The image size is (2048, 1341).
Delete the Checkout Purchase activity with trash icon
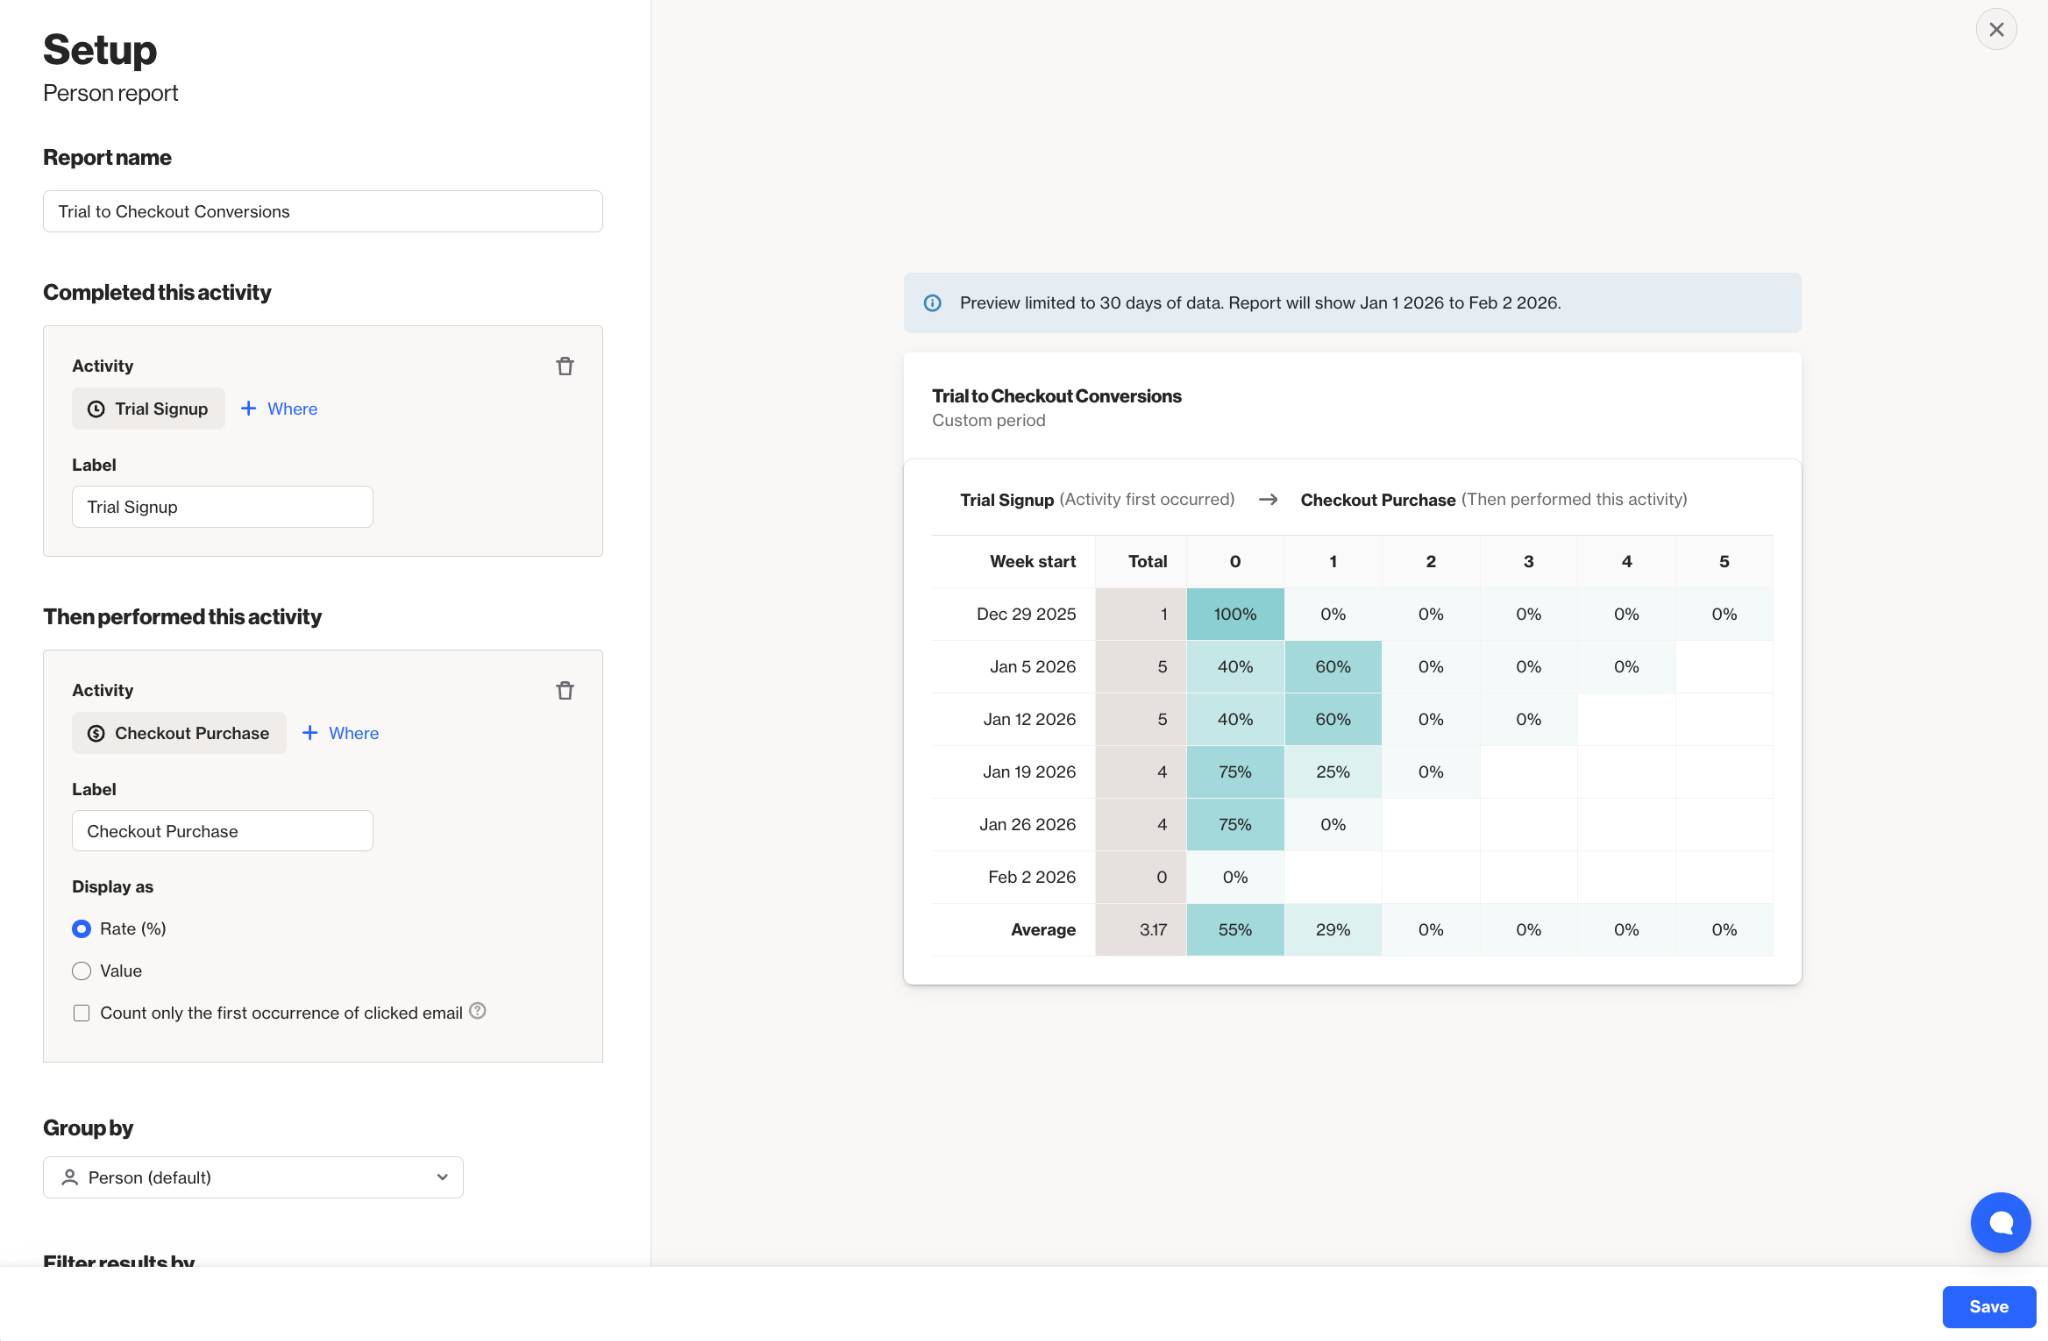(565, 690)
